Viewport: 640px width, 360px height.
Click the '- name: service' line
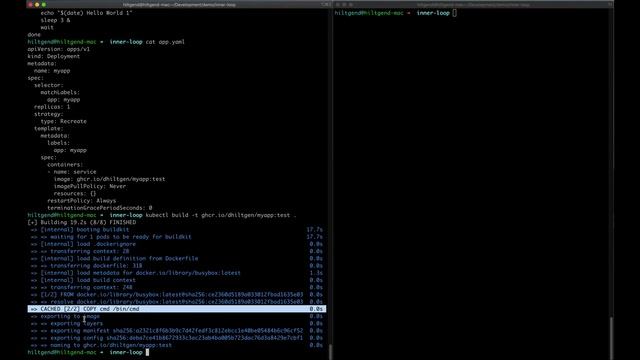(71, 172)
